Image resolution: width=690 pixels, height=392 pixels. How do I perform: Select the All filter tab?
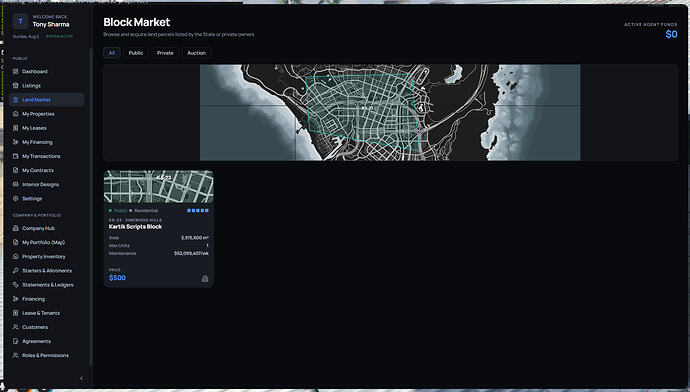pos(112,53)
